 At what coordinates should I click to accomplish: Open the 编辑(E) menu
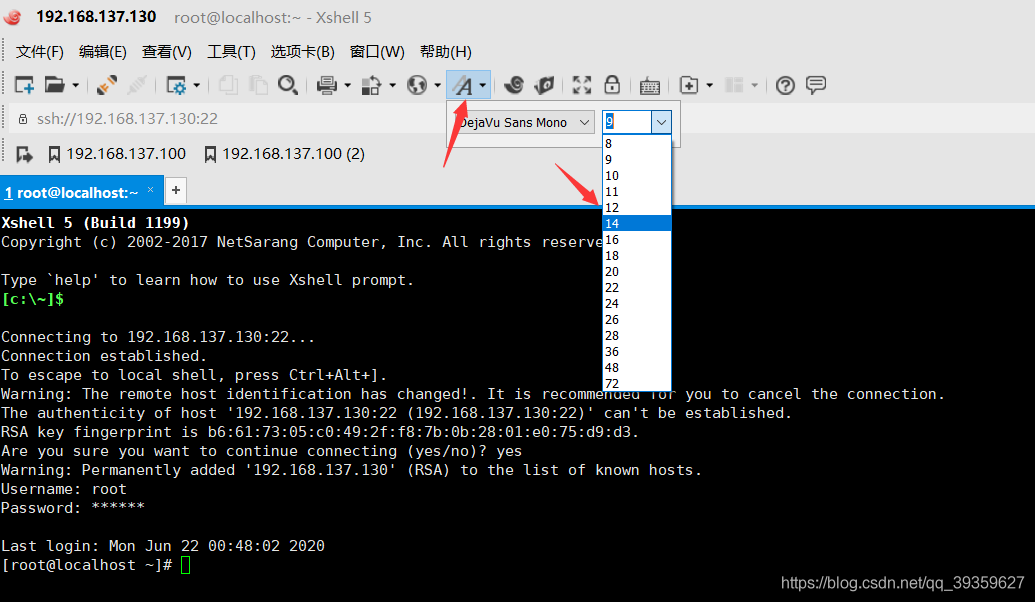[102, 51]
